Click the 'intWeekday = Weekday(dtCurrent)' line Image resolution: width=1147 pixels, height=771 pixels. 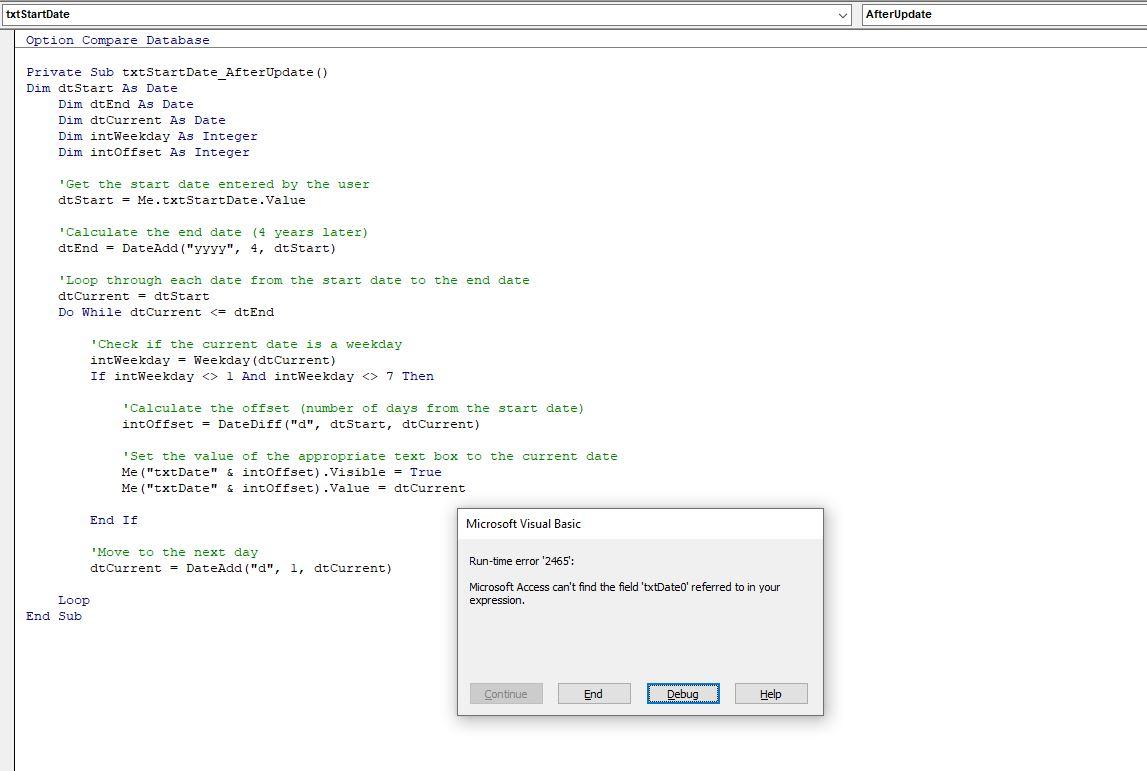click(x=213, y=361)
